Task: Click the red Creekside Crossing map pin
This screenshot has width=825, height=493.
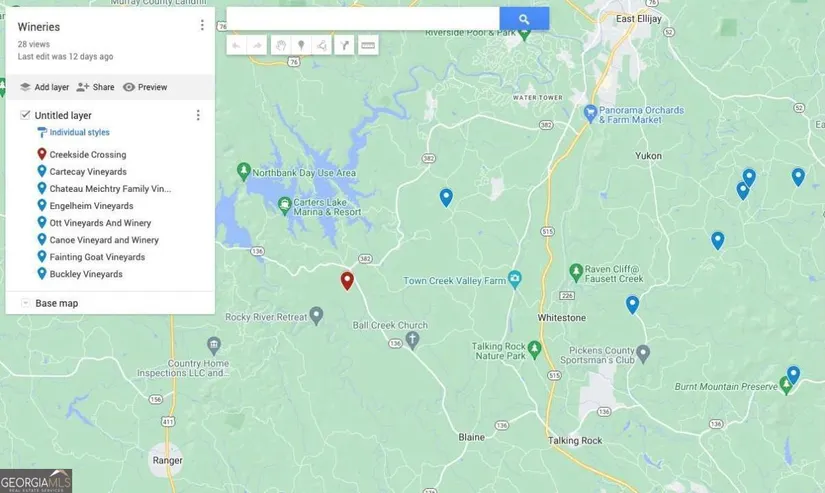Action: click(347, 280)
